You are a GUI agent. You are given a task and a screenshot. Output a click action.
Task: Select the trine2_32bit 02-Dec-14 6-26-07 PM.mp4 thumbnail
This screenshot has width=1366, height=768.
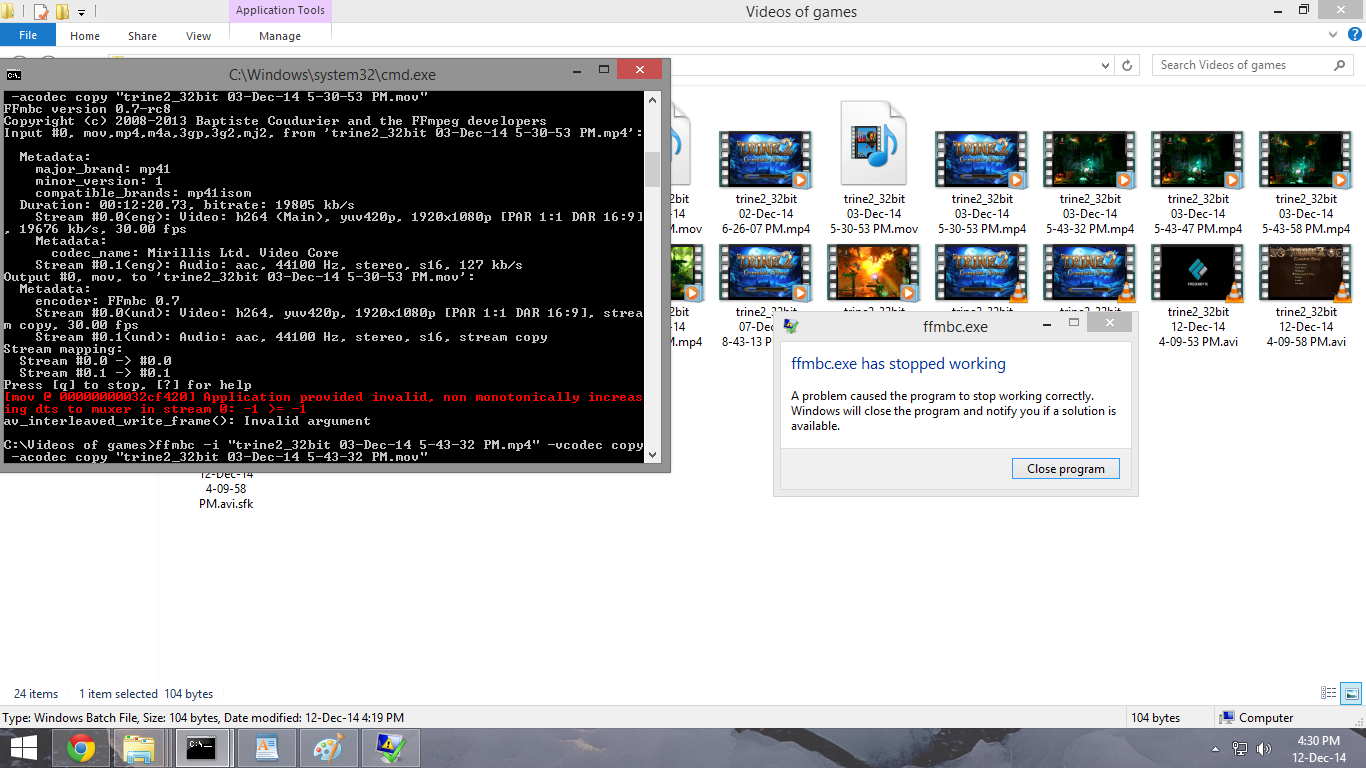pyautogui.click(x=766, y=160)
